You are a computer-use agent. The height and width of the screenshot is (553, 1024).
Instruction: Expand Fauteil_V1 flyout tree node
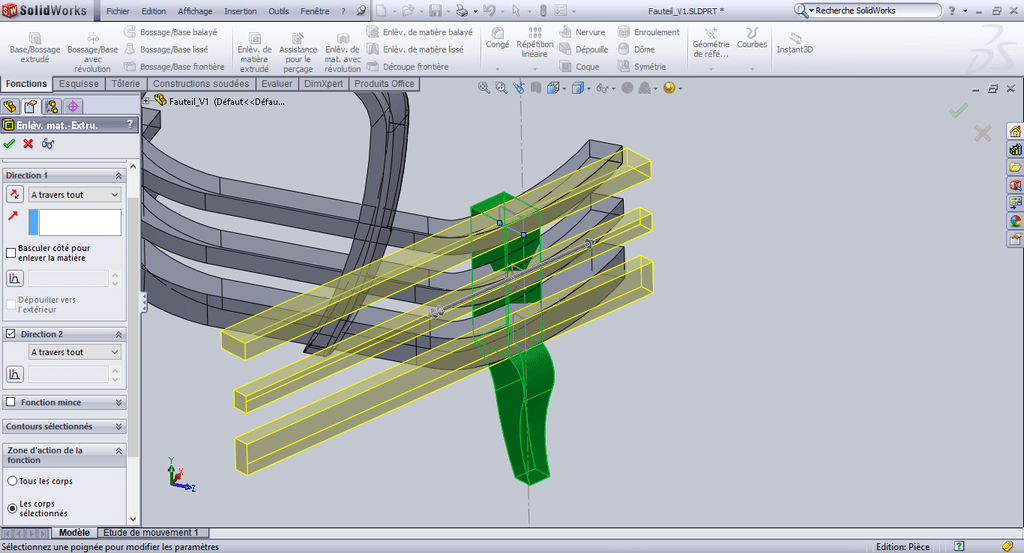click(147, 101)
